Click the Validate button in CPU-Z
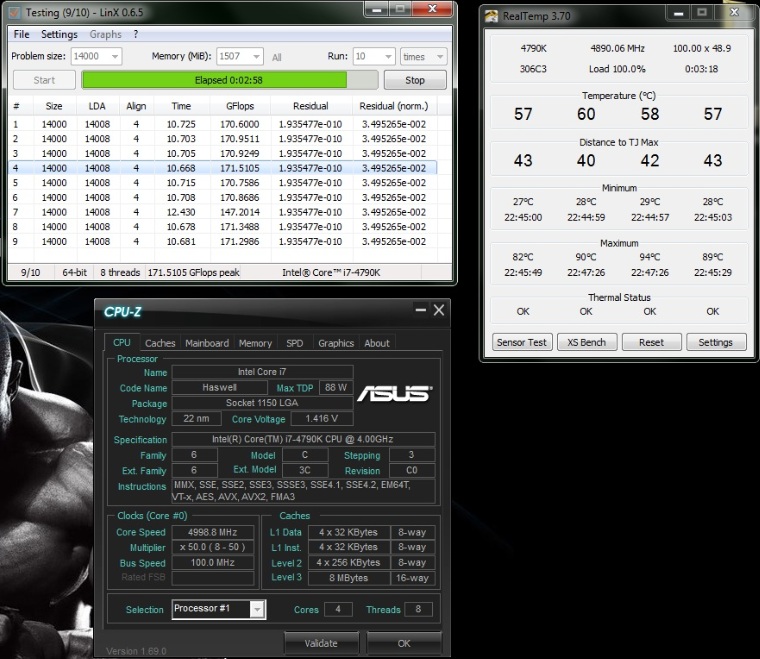Image resolution: width=760 pixels, height=659 pixels. tap(321, 643)
